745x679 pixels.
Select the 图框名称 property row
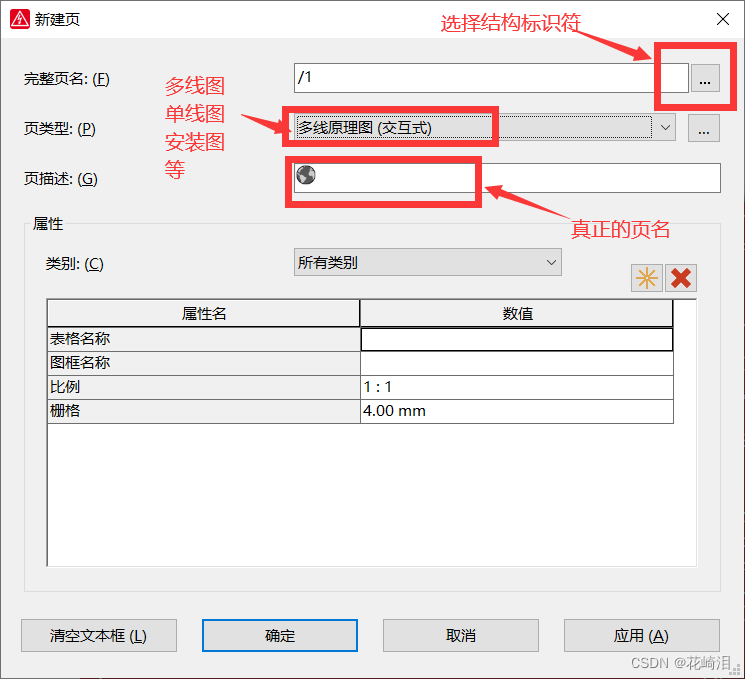(203, 363)
